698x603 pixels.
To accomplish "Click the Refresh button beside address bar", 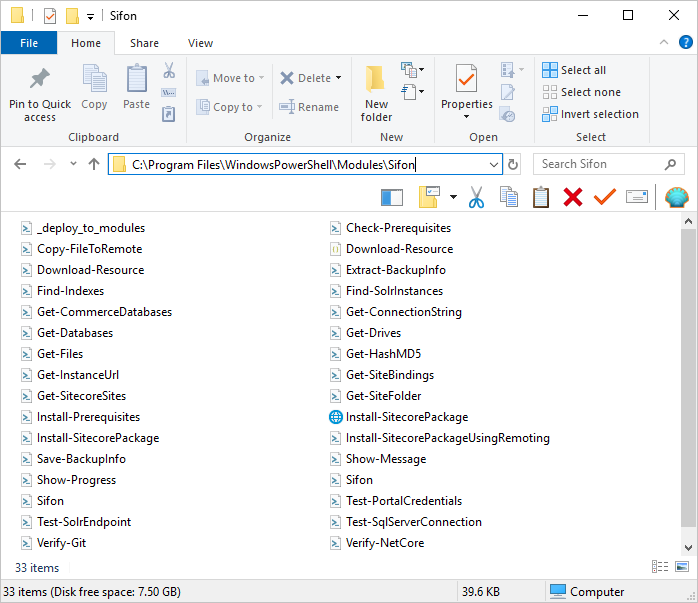I will [513, 165].
